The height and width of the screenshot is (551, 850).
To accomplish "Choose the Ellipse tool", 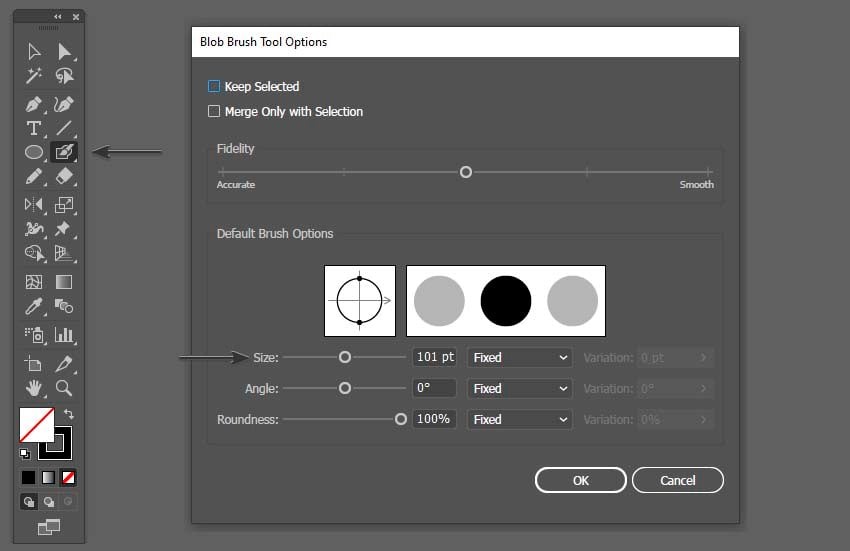I will (34, 152).
